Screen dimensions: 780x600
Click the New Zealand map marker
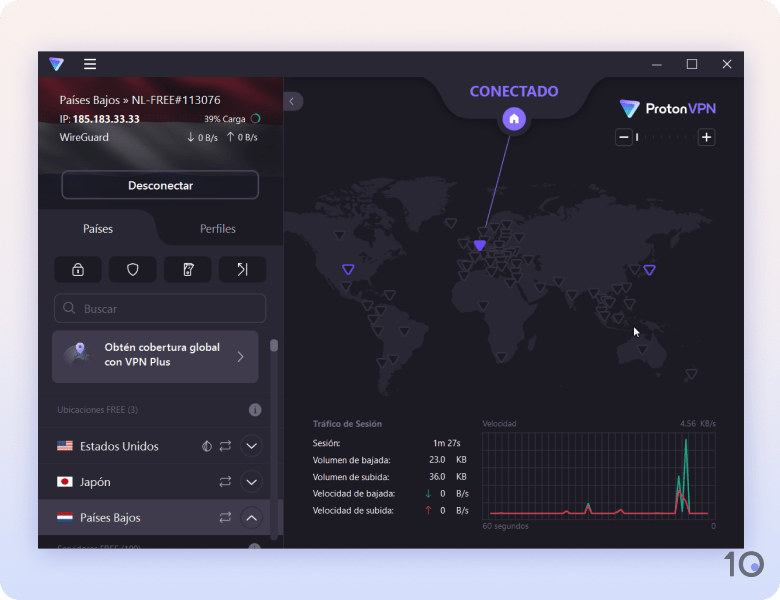tap(691, 374)
